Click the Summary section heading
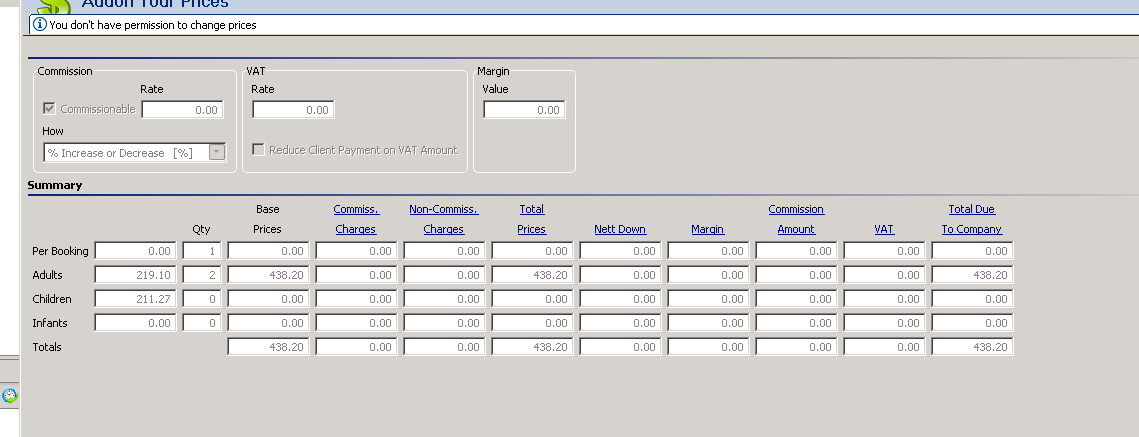The height and width of the screenshot is (437, 1139). click(54, 185)
